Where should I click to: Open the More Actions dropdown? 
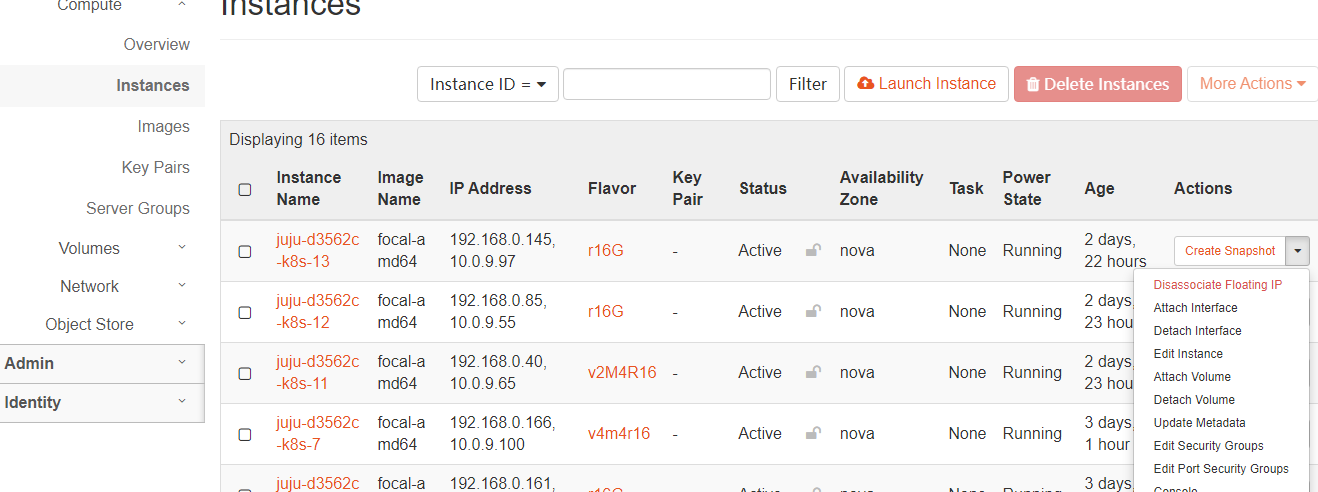tap(1252, 84)
